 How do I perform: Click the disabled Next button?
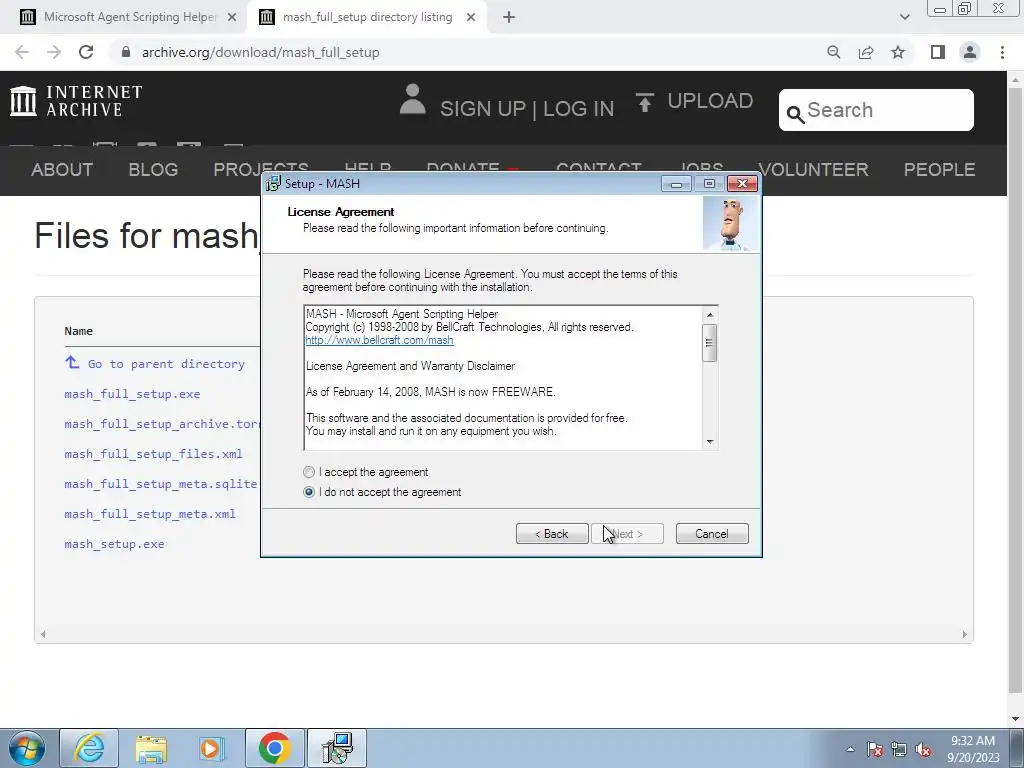[627, 534]
